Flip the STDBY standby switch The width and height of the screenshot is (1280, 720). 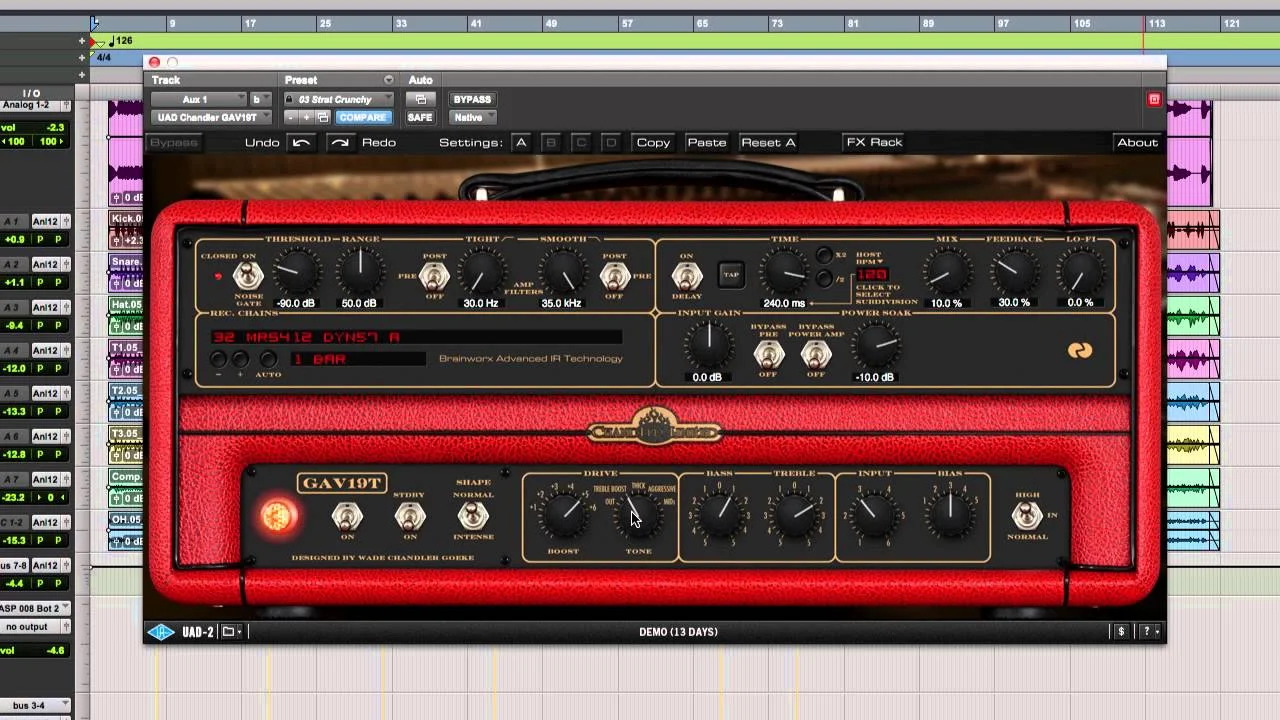[410, 515]
